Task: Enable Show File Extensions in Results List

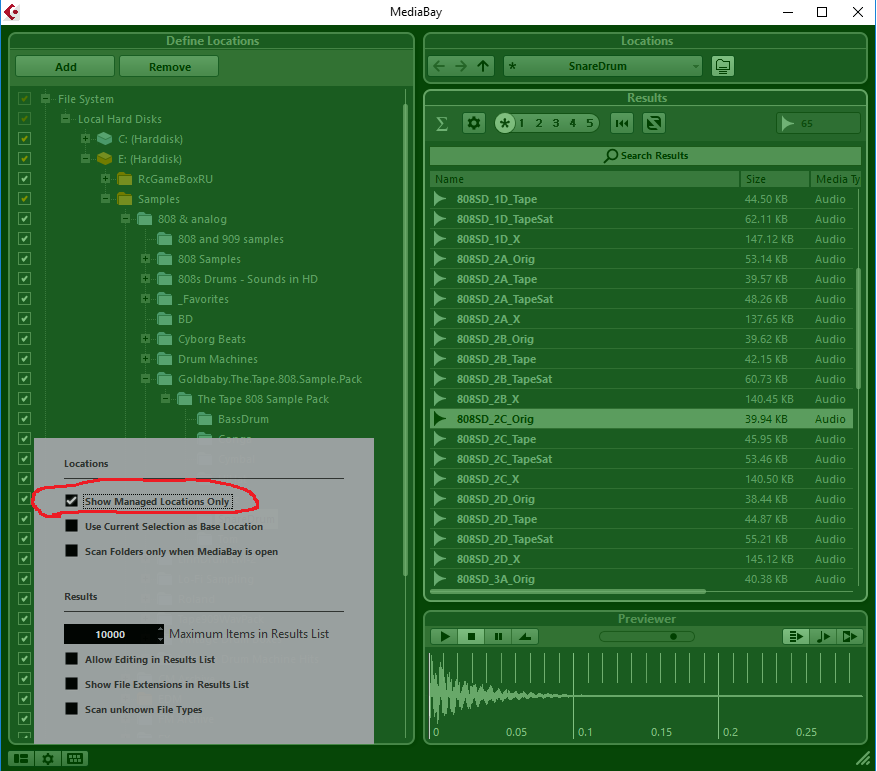Action: click(71, 684)
